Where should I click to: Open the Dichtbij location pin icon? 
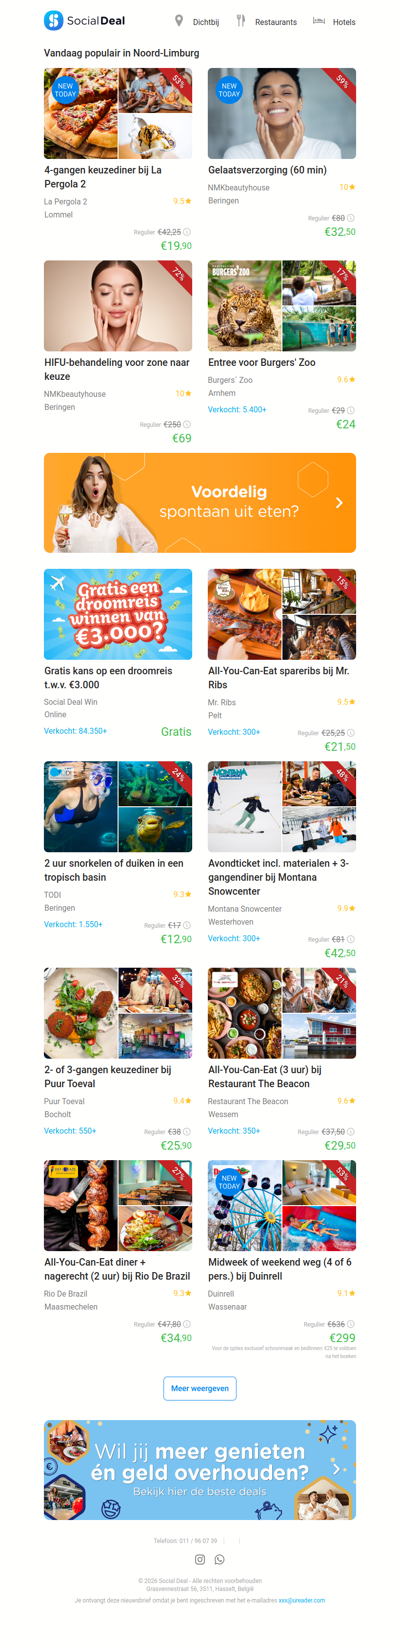179,21
